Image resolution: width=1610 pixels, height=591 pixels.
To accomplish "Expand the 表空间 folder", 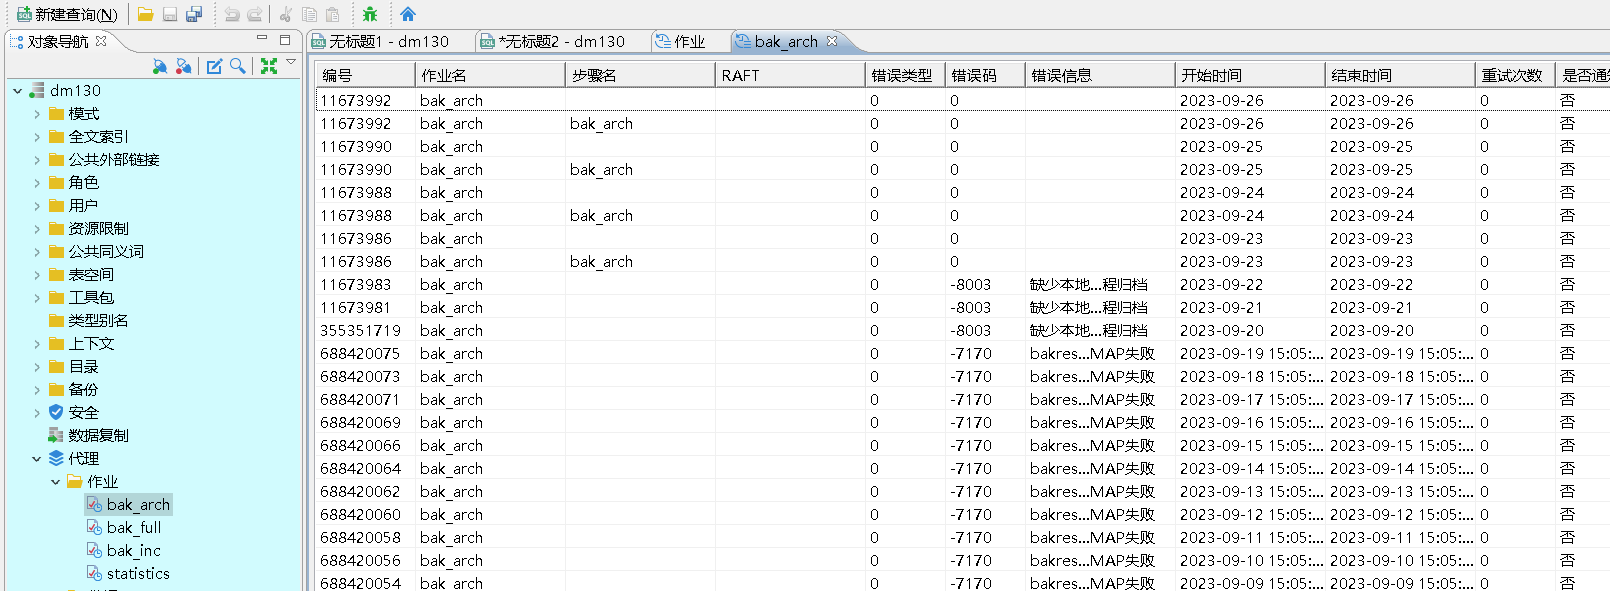I will (x=37, y=275).
